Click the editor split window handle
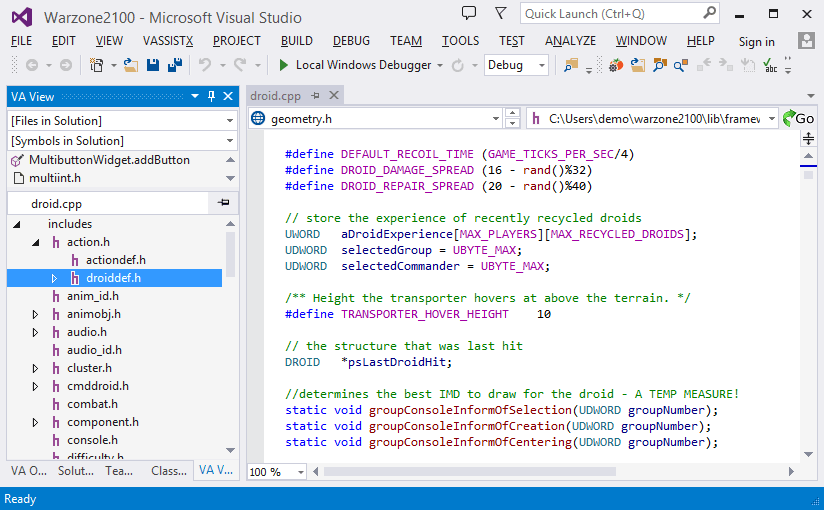The width and height of the screenshot is (824, 510). pos(808,139)
